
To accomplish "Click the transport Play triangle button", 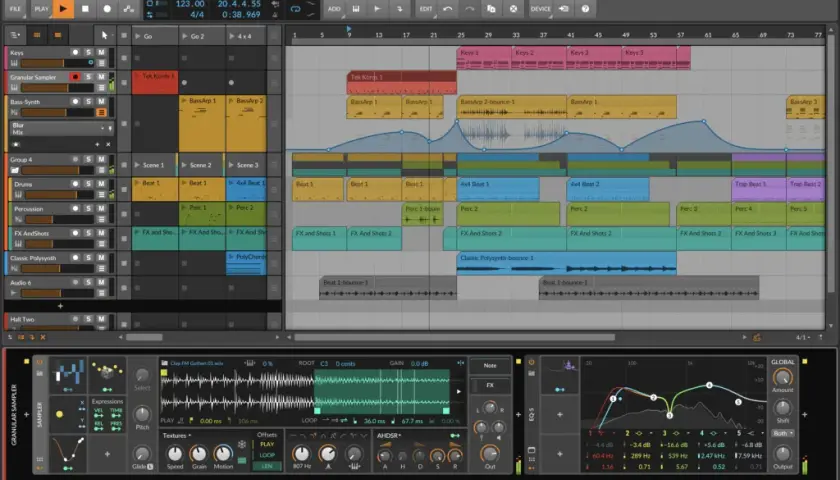I will click(x=63, y=9).
